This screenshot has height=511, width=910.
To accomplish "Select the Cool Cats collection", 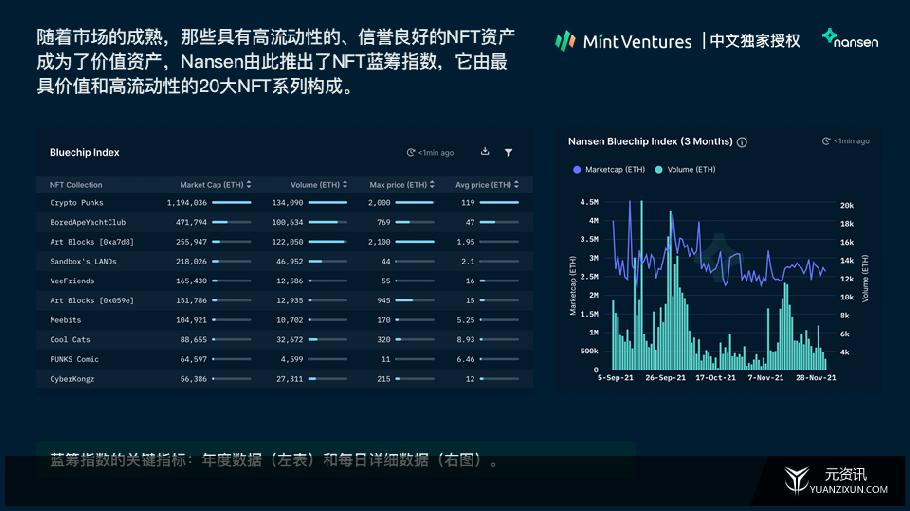I will (70, 340).
